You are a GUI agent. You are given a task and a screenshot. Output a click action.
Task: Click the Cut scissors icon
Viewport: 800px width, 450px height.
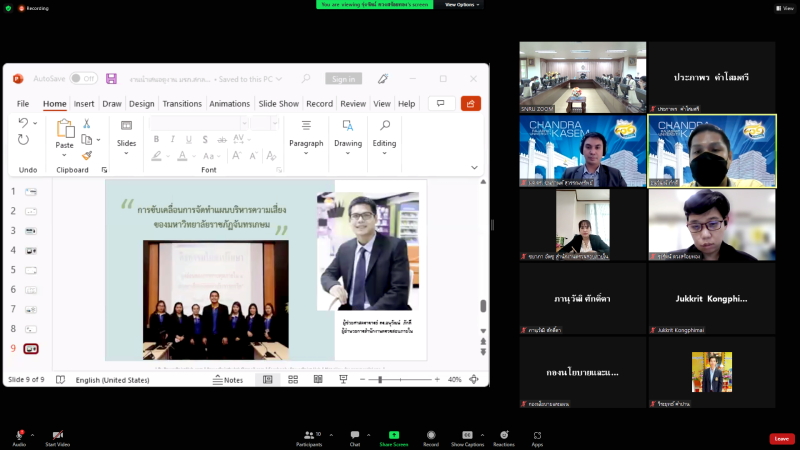tap(86, 123)
